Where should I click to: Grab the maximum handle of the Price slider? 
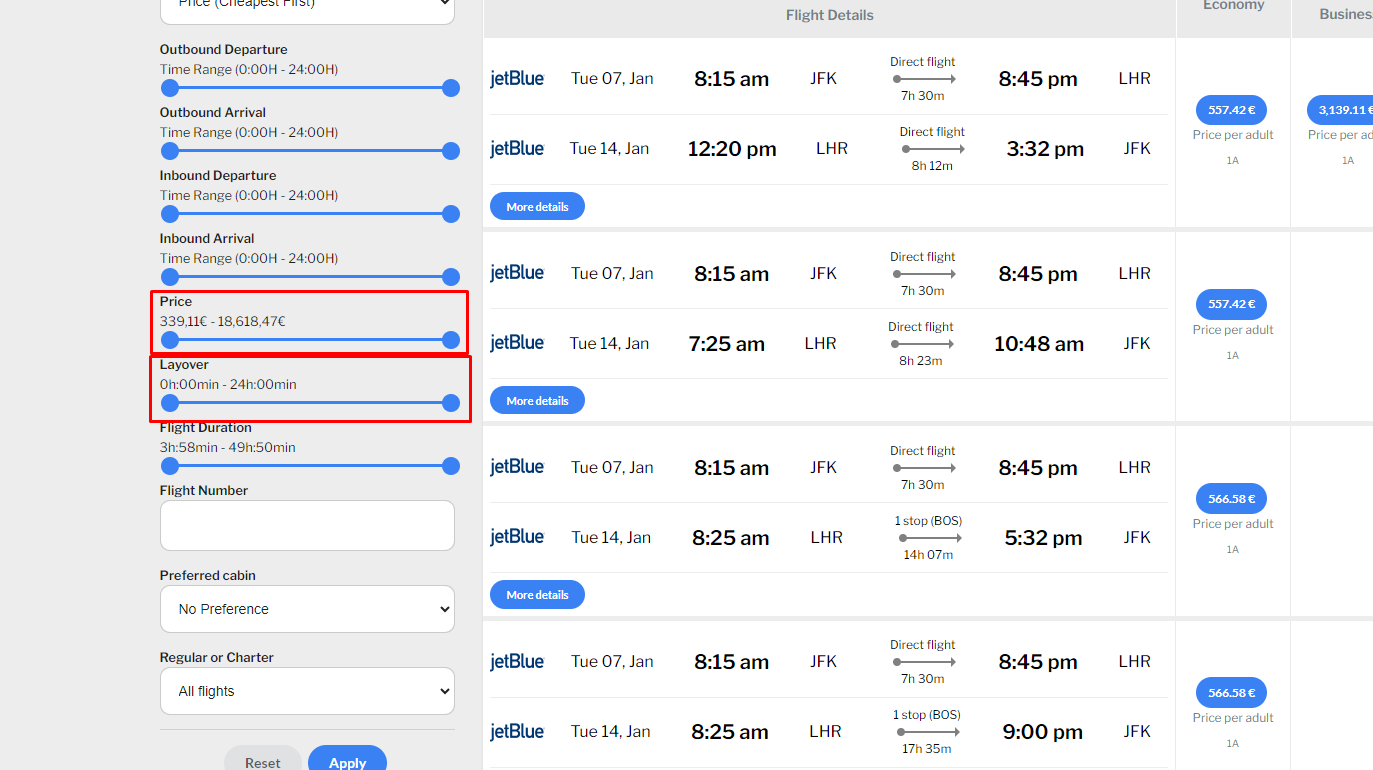coord(451,340)
